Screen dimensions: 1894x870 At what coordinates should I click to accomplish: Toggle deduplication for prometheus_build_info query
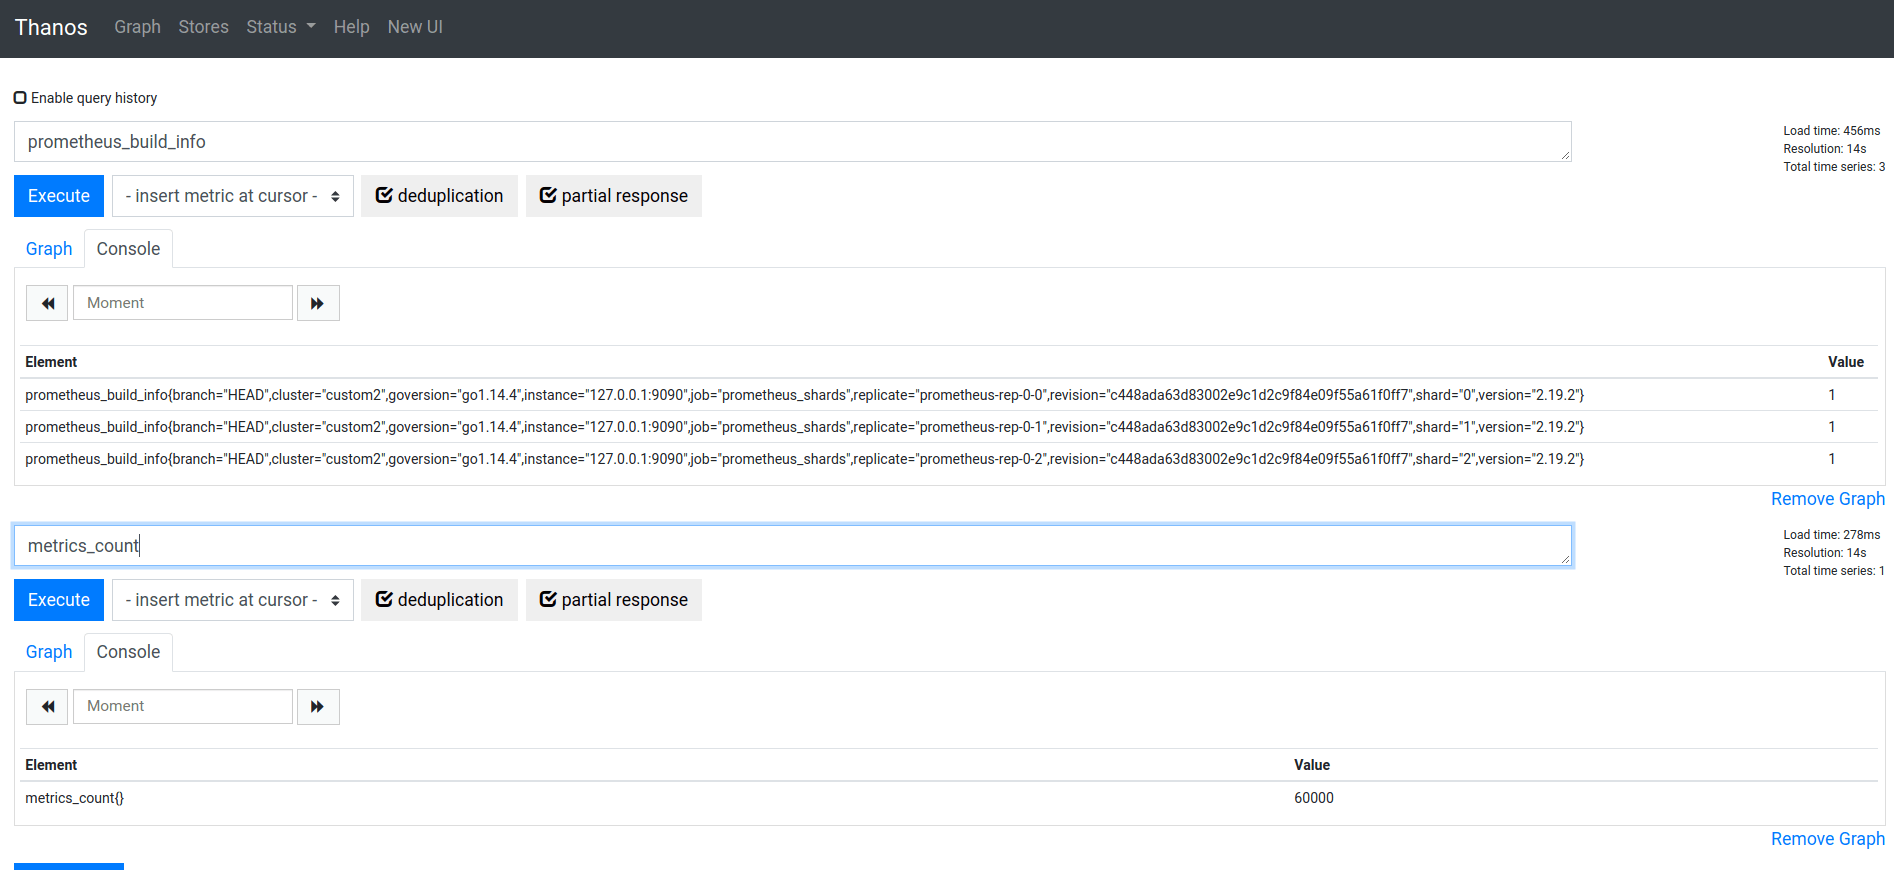point(439,196)
